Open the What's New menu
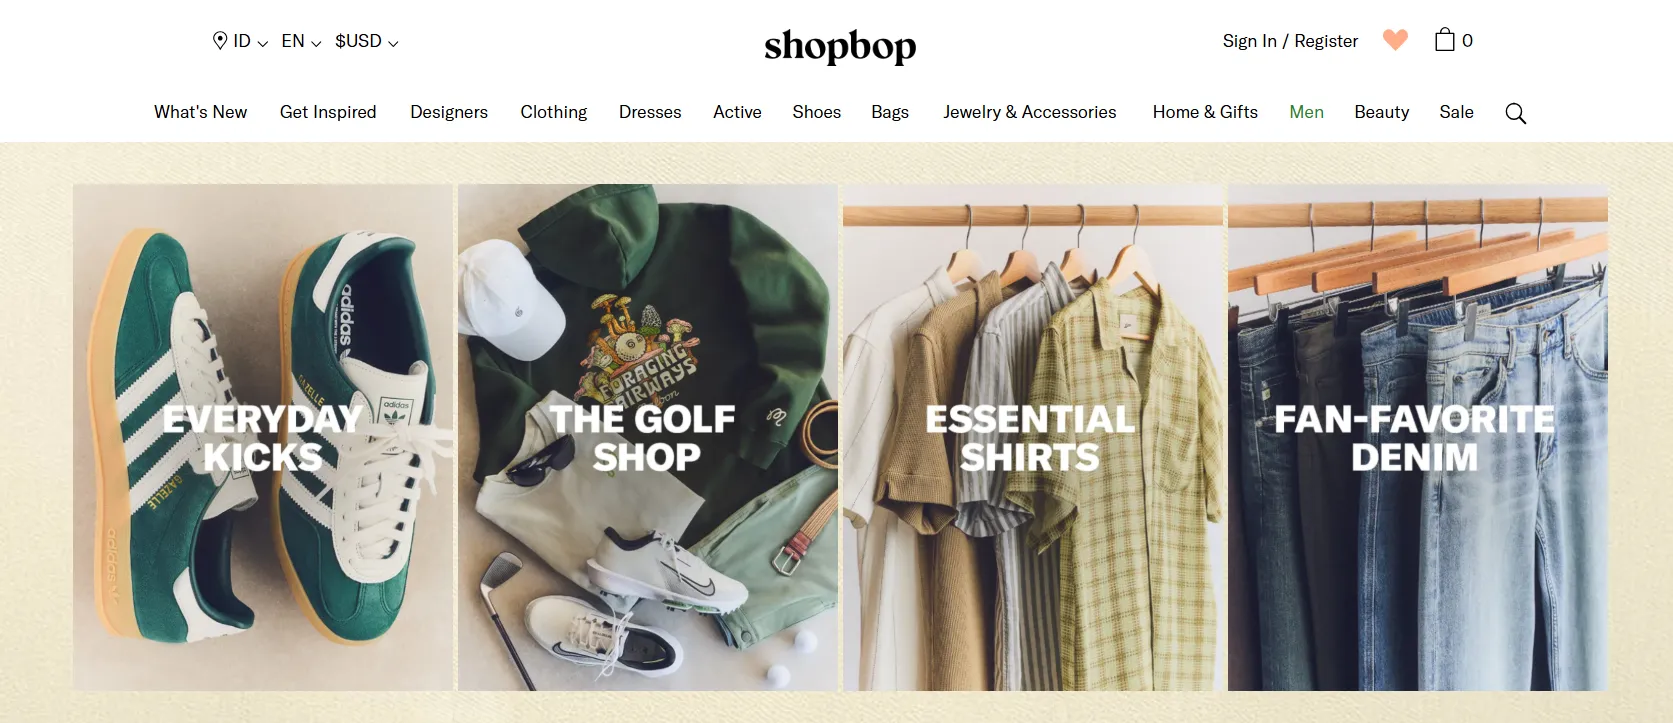Image resolution: width=1673 pixels, height=723 pixels. coord(200,112)
